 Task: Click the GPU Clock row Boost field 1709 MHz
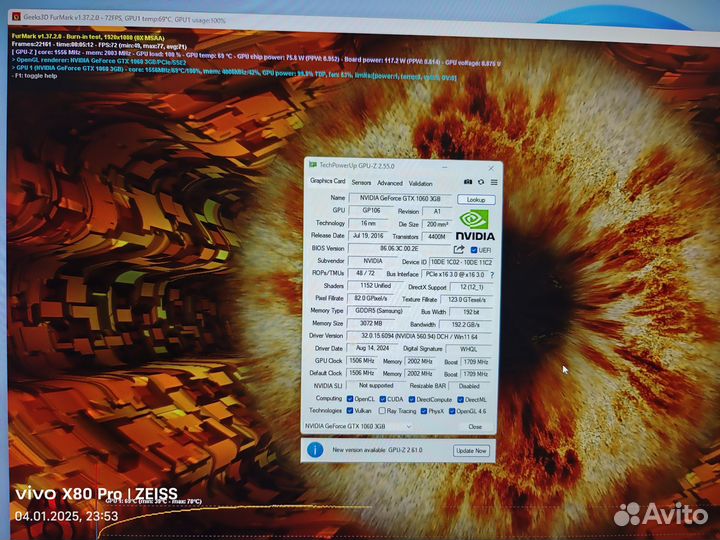pyautogui.click(x=475, y=362)
